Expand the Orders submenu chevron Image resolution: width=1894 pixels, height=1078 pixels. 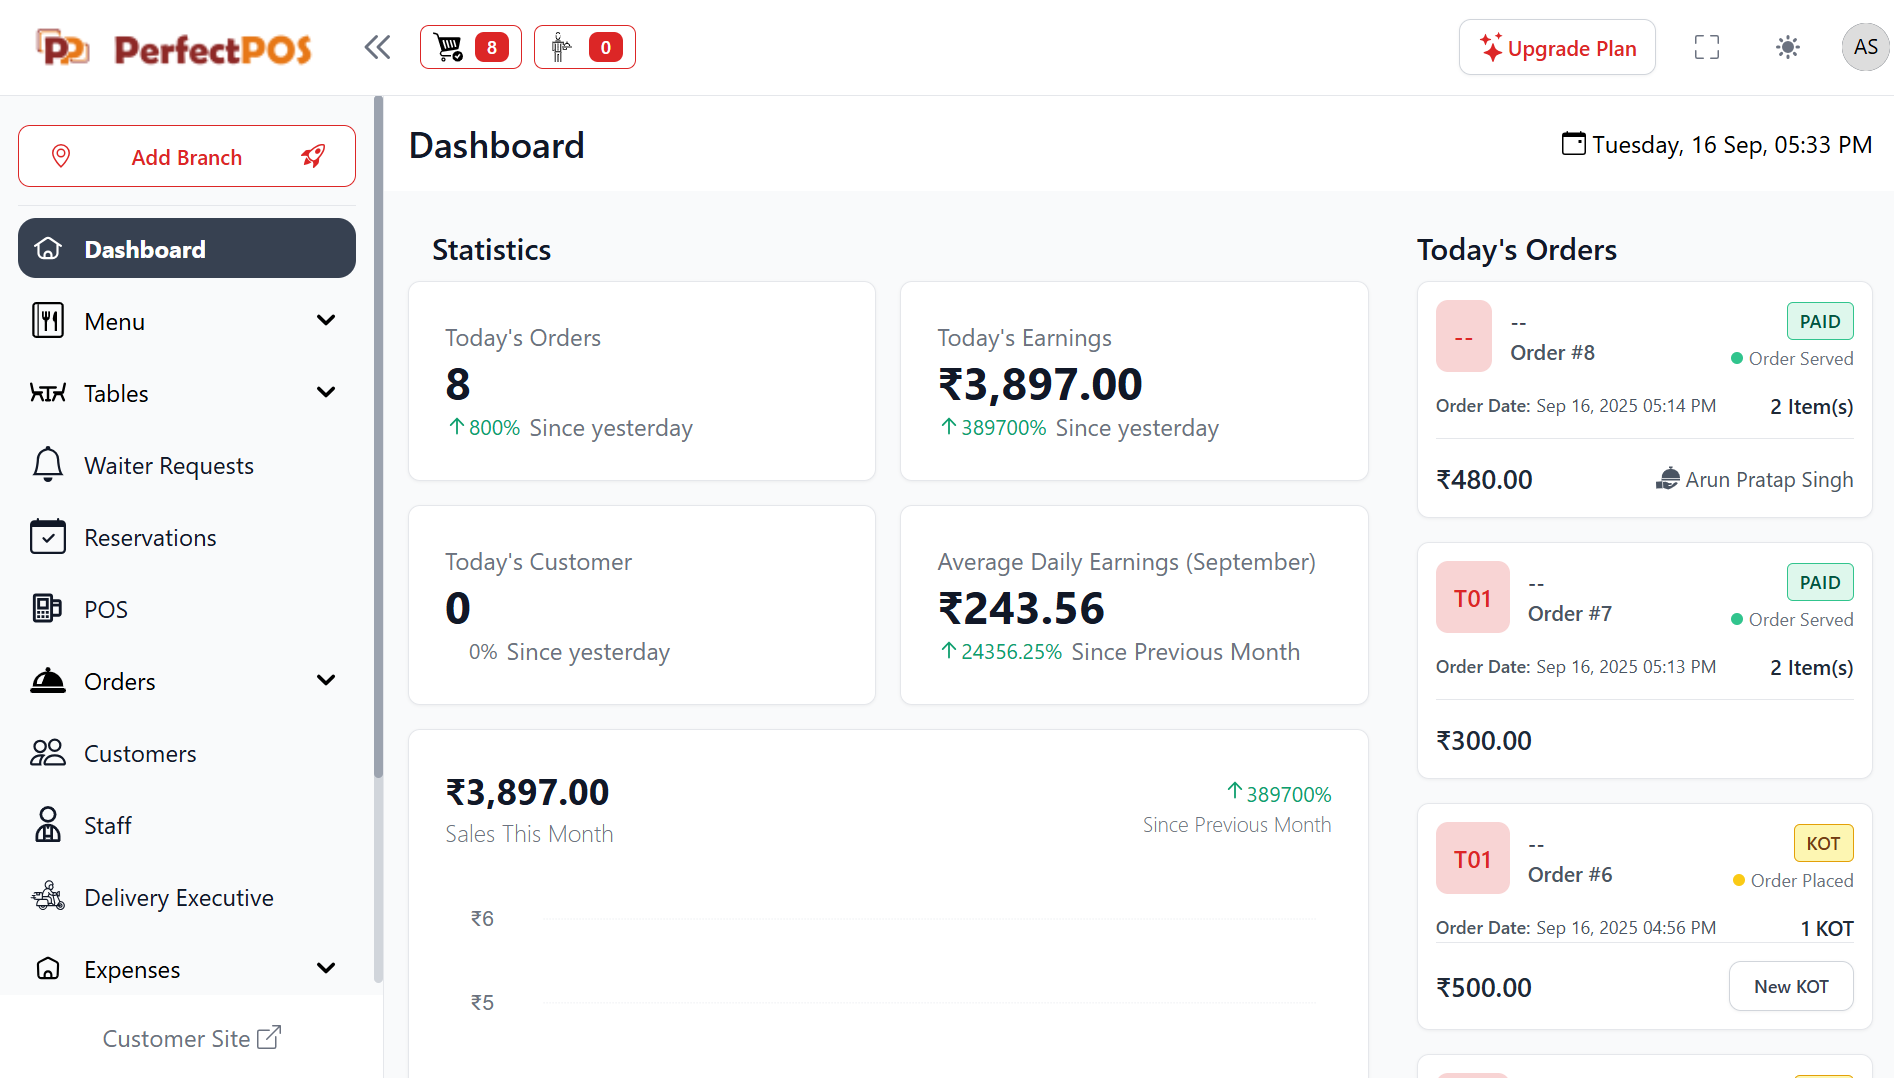(325, 681)
